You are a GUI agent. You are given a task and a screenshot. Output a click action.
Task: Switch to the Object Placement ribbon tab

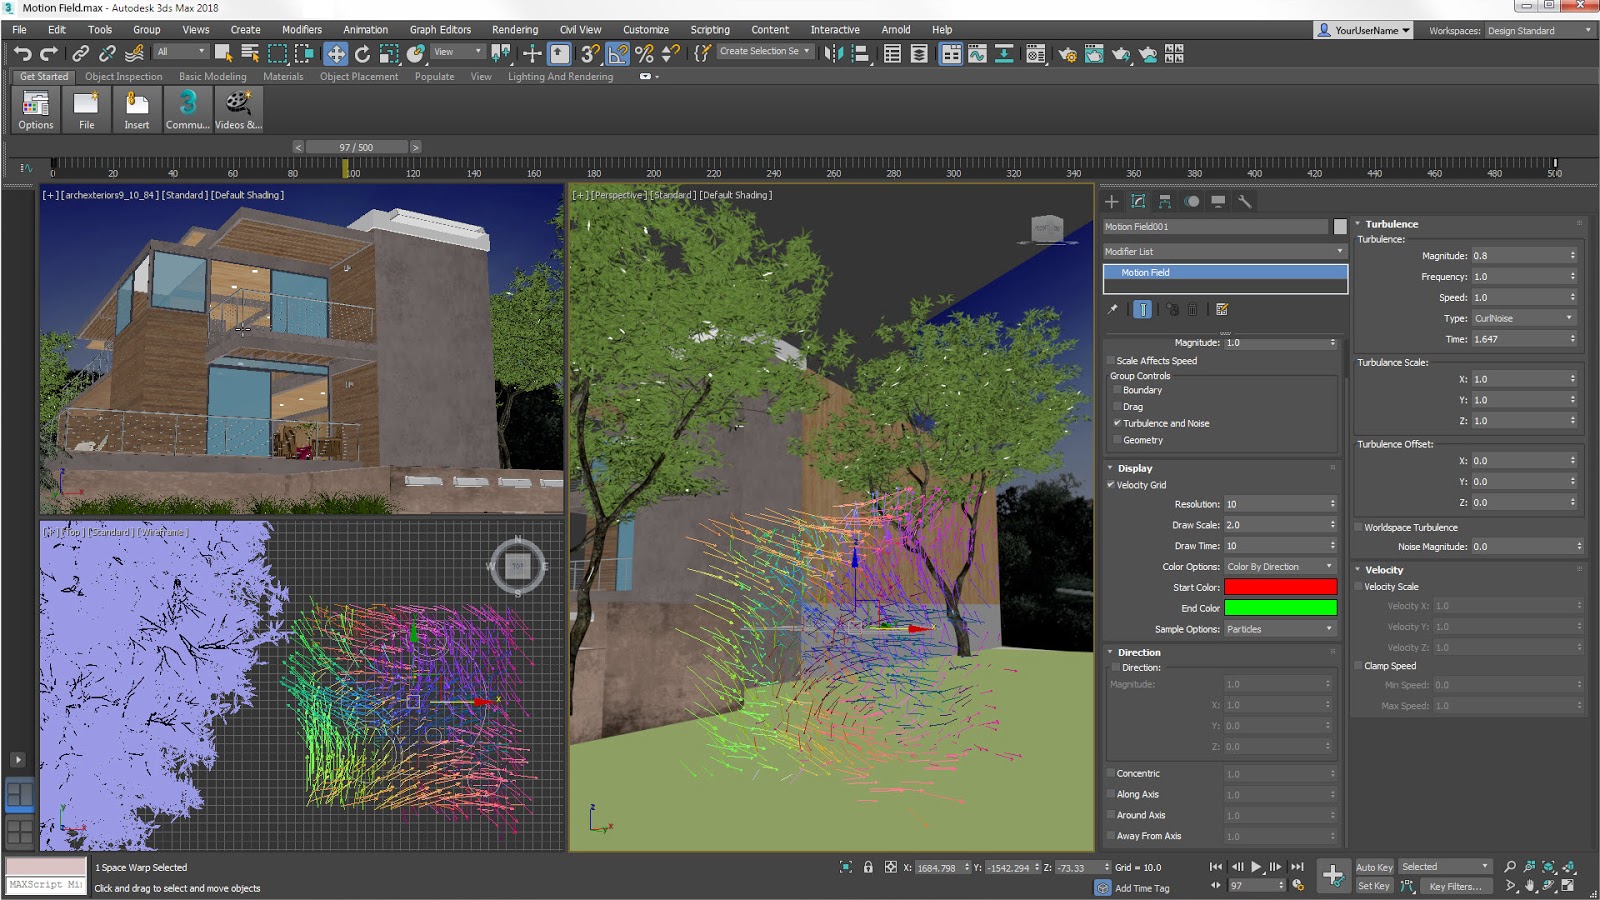click(358, 76)
